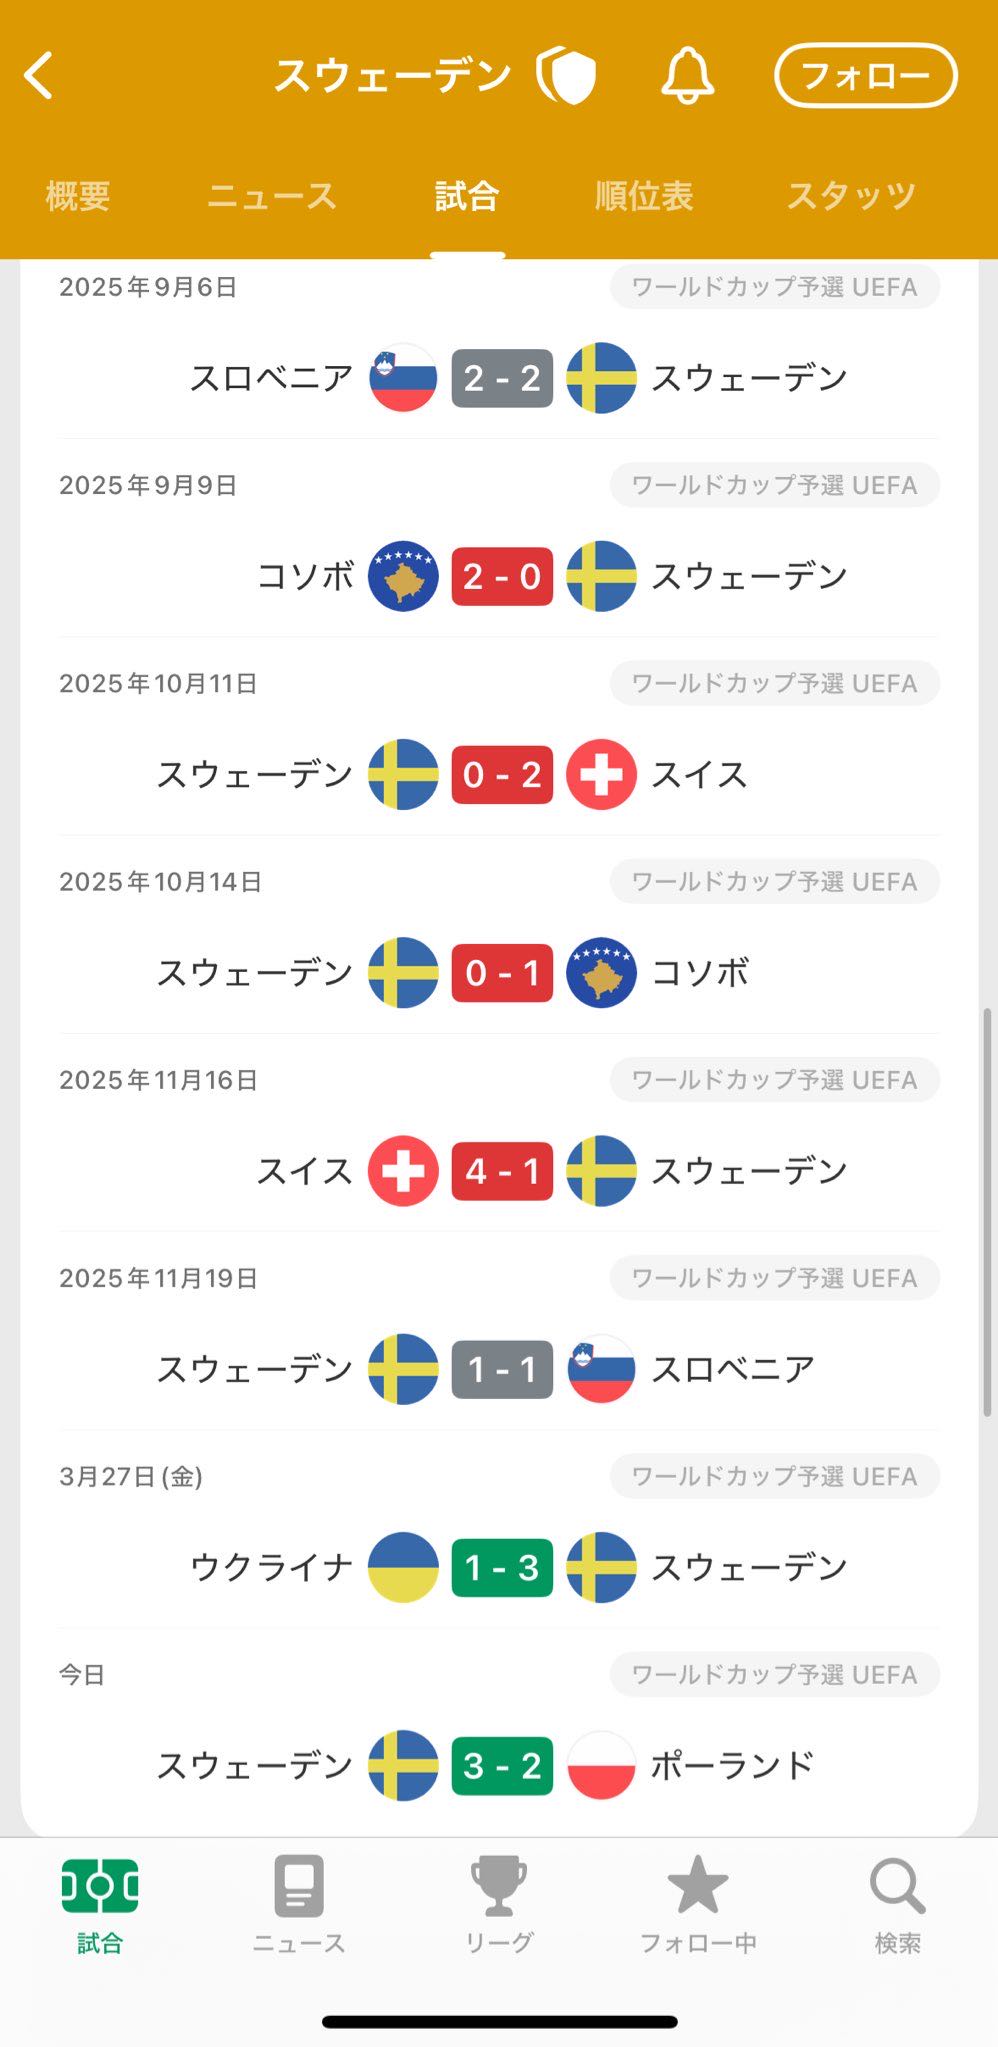Open the 4 - 1 score versus スイス
Image resolution: width=998 pixels, height=2047 pixels.
[x=502, y=1171]
